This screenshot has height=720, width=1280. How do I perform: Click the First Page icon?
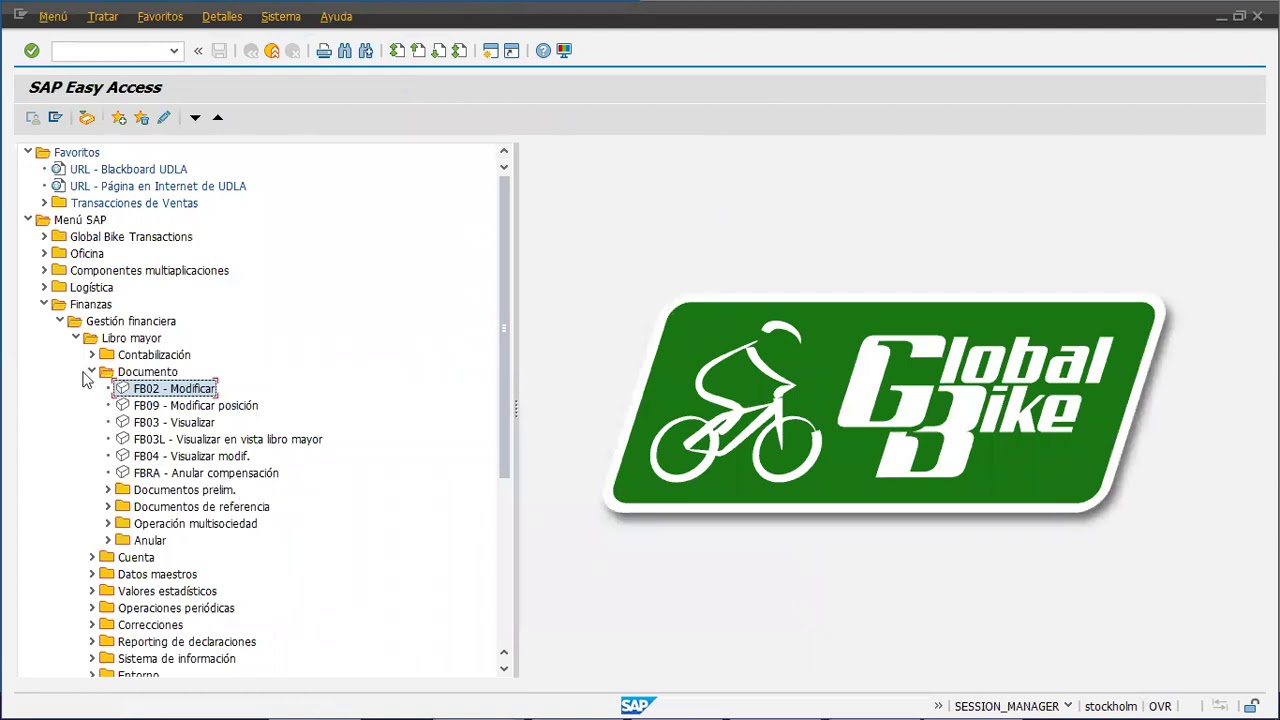point(397,51)
